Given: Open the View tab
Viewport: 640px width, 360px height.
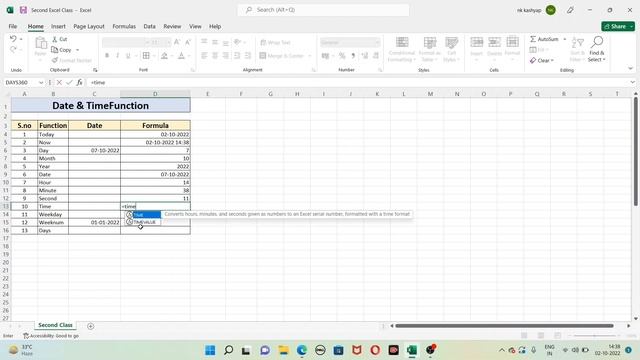Looking at the screenshot, I should pyautogui.click(x=195, y=26).
